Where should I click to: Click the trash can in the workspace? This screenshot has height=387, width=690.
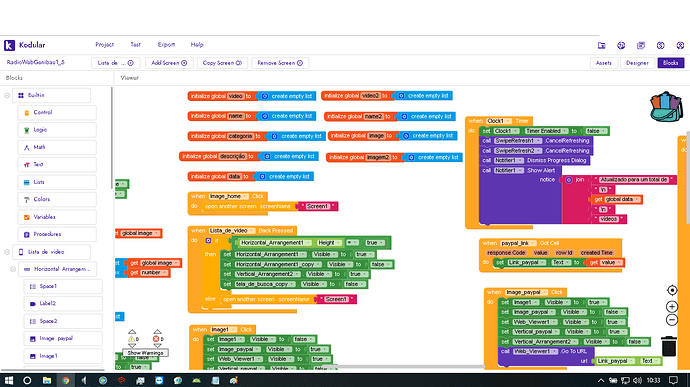(x=669, y=346)
